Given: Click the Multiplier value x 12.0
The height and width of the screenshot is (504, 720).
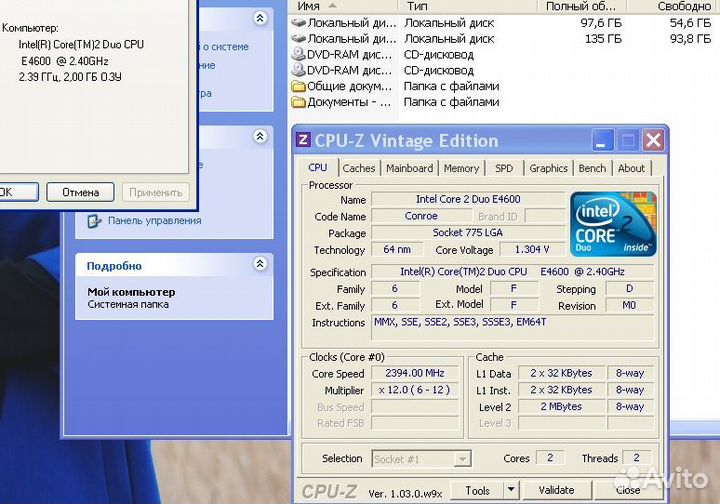Looking at the screenshot, I should [x=415, y=390].
